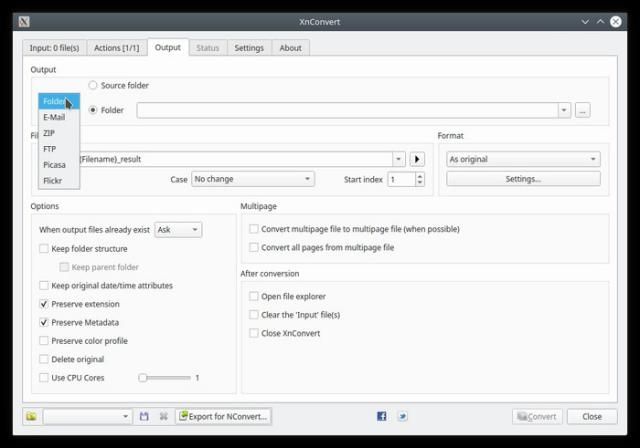Choose ZIP from the output list

pyautogui.click(x=49, y=133)
